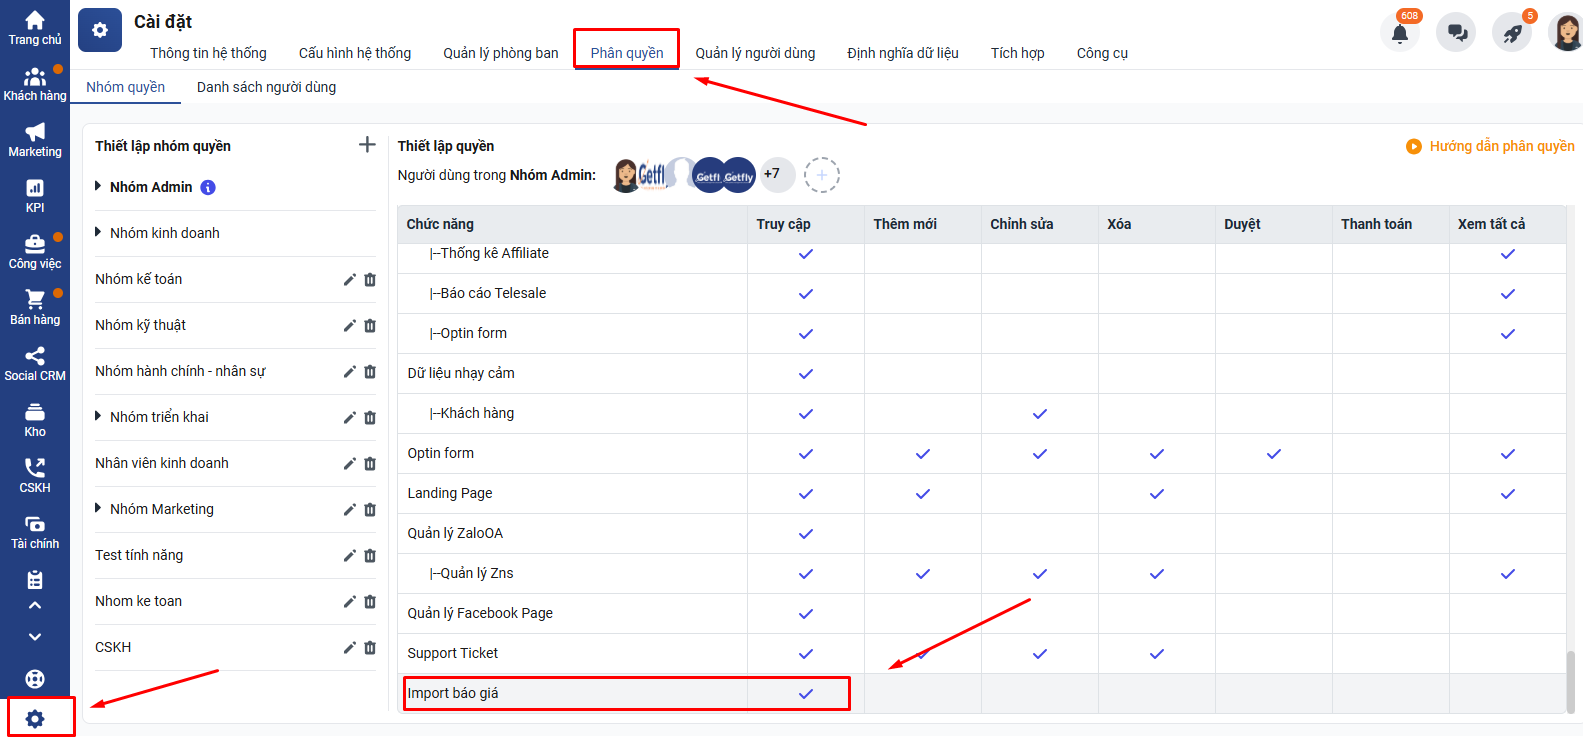
Task: Expand the Nhóm Admin tree item
Action: coord(98,186)
